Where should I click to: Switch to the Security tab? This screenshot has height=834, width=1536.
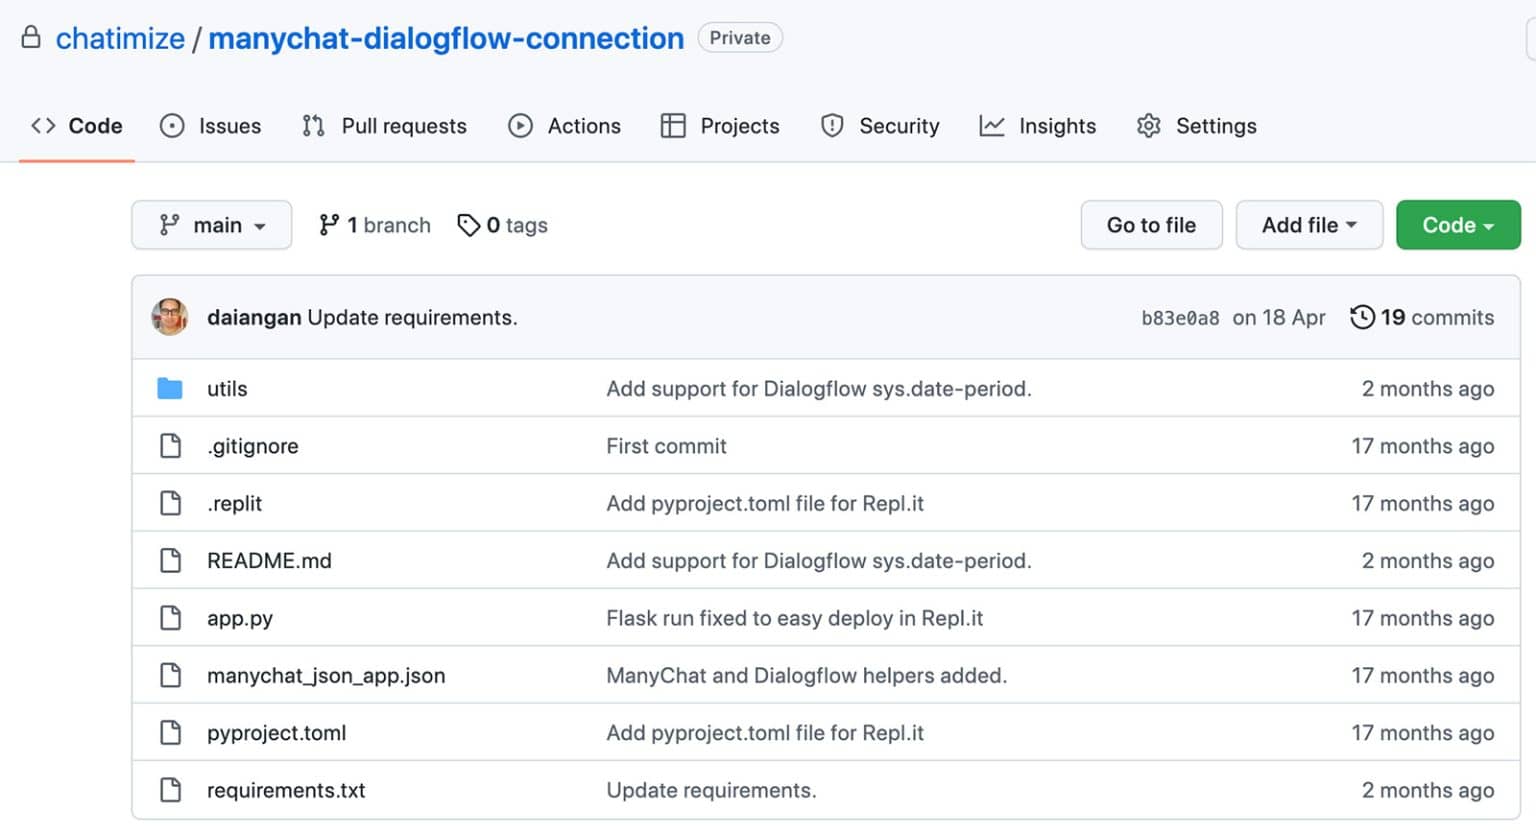[880, 126]
